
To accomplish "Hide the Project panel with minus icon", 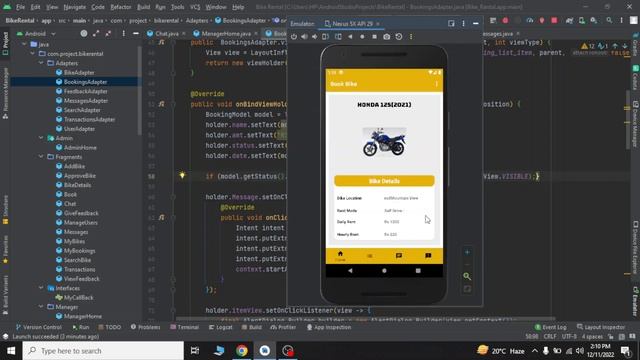I will tap(136, 33).
